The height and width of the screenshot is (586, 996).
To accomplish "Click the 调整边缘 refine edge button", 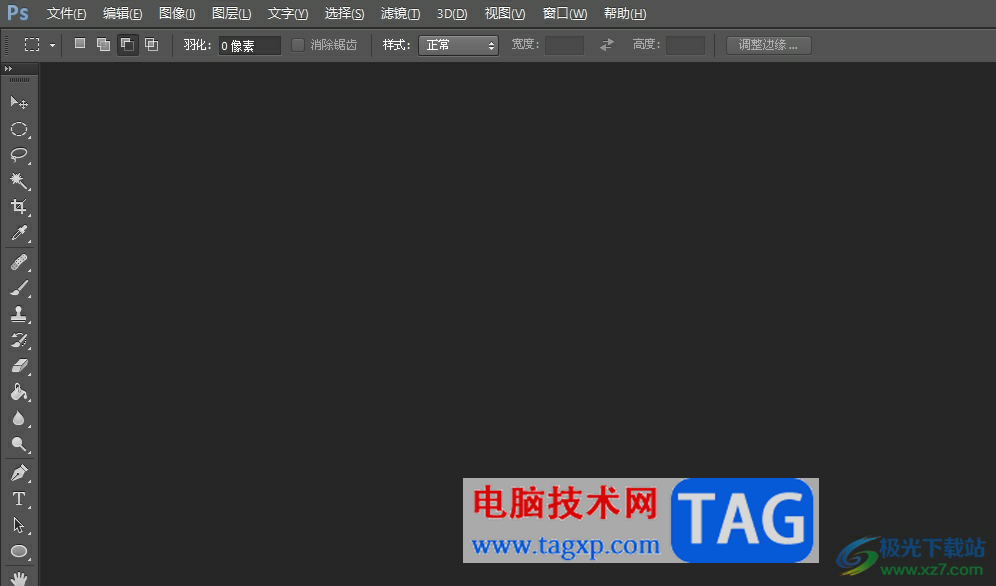I will tap(769, 45).
